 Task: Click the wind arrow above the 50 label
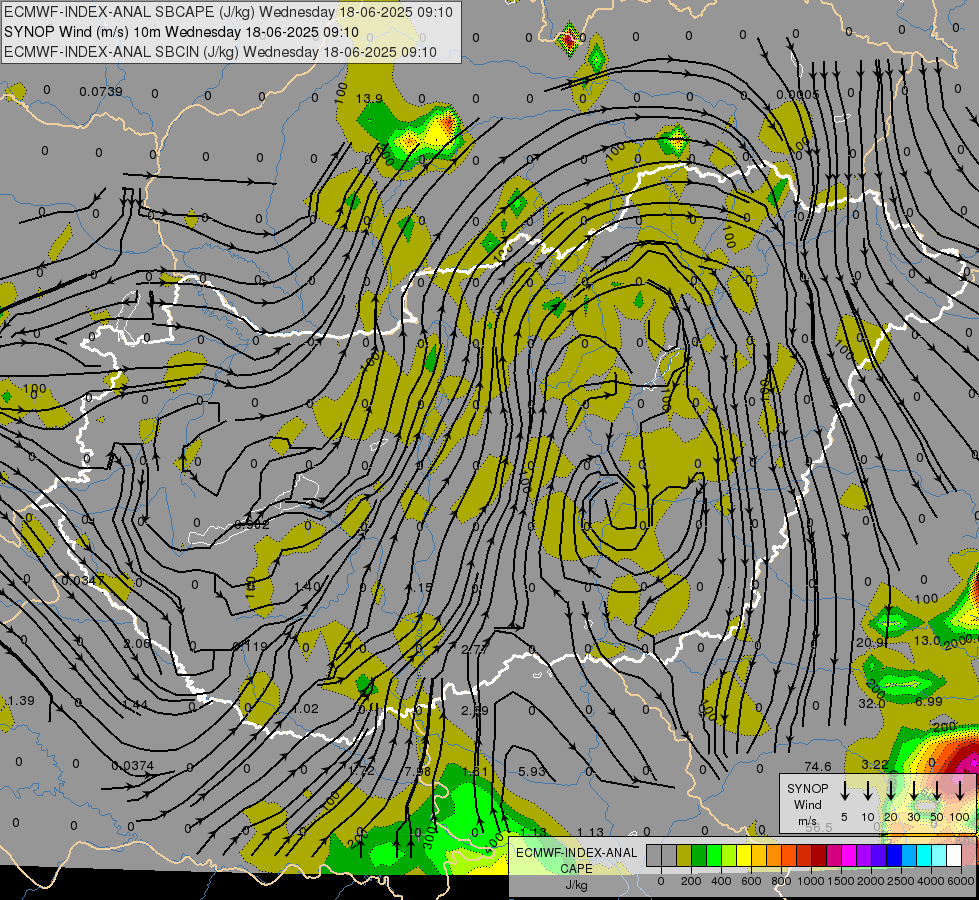(x=937, y=791)
